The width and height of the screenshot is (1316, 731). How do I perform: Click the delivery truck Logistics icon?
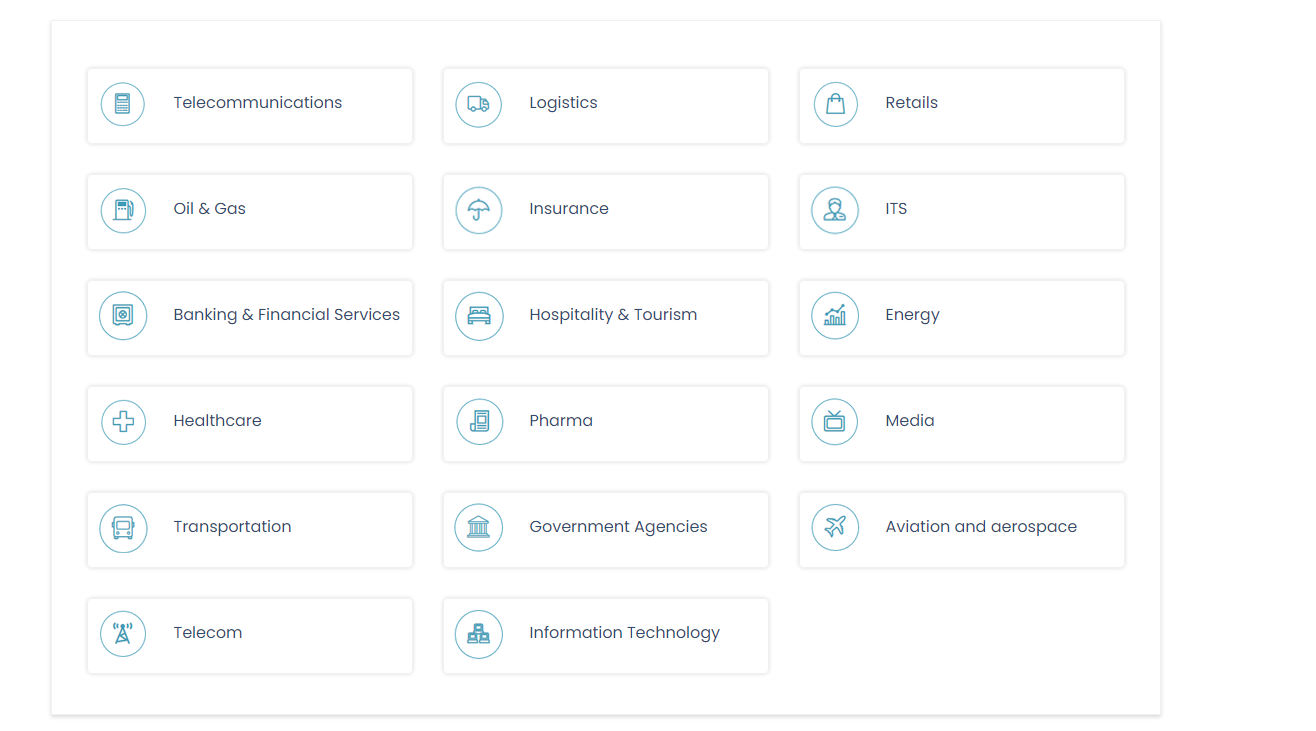(479, 104)
